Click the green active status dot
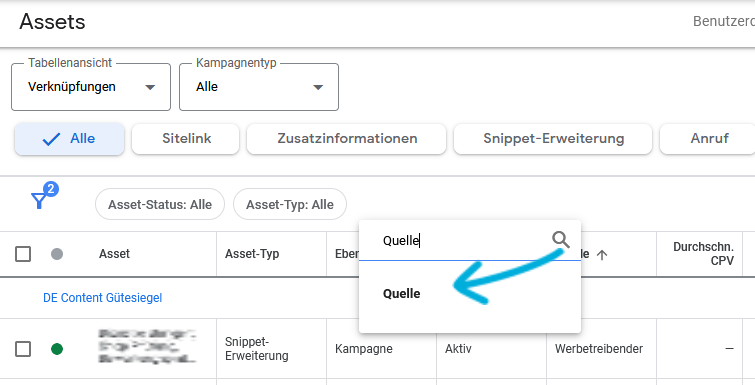This screenshot has height=385, width=755. click(57, 348)
